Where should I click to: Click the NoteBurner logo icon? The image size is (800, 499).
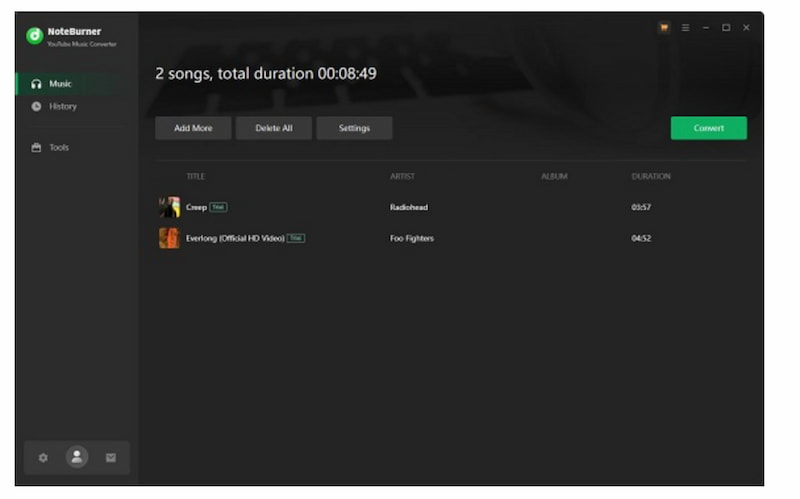(x=35, y=36)
